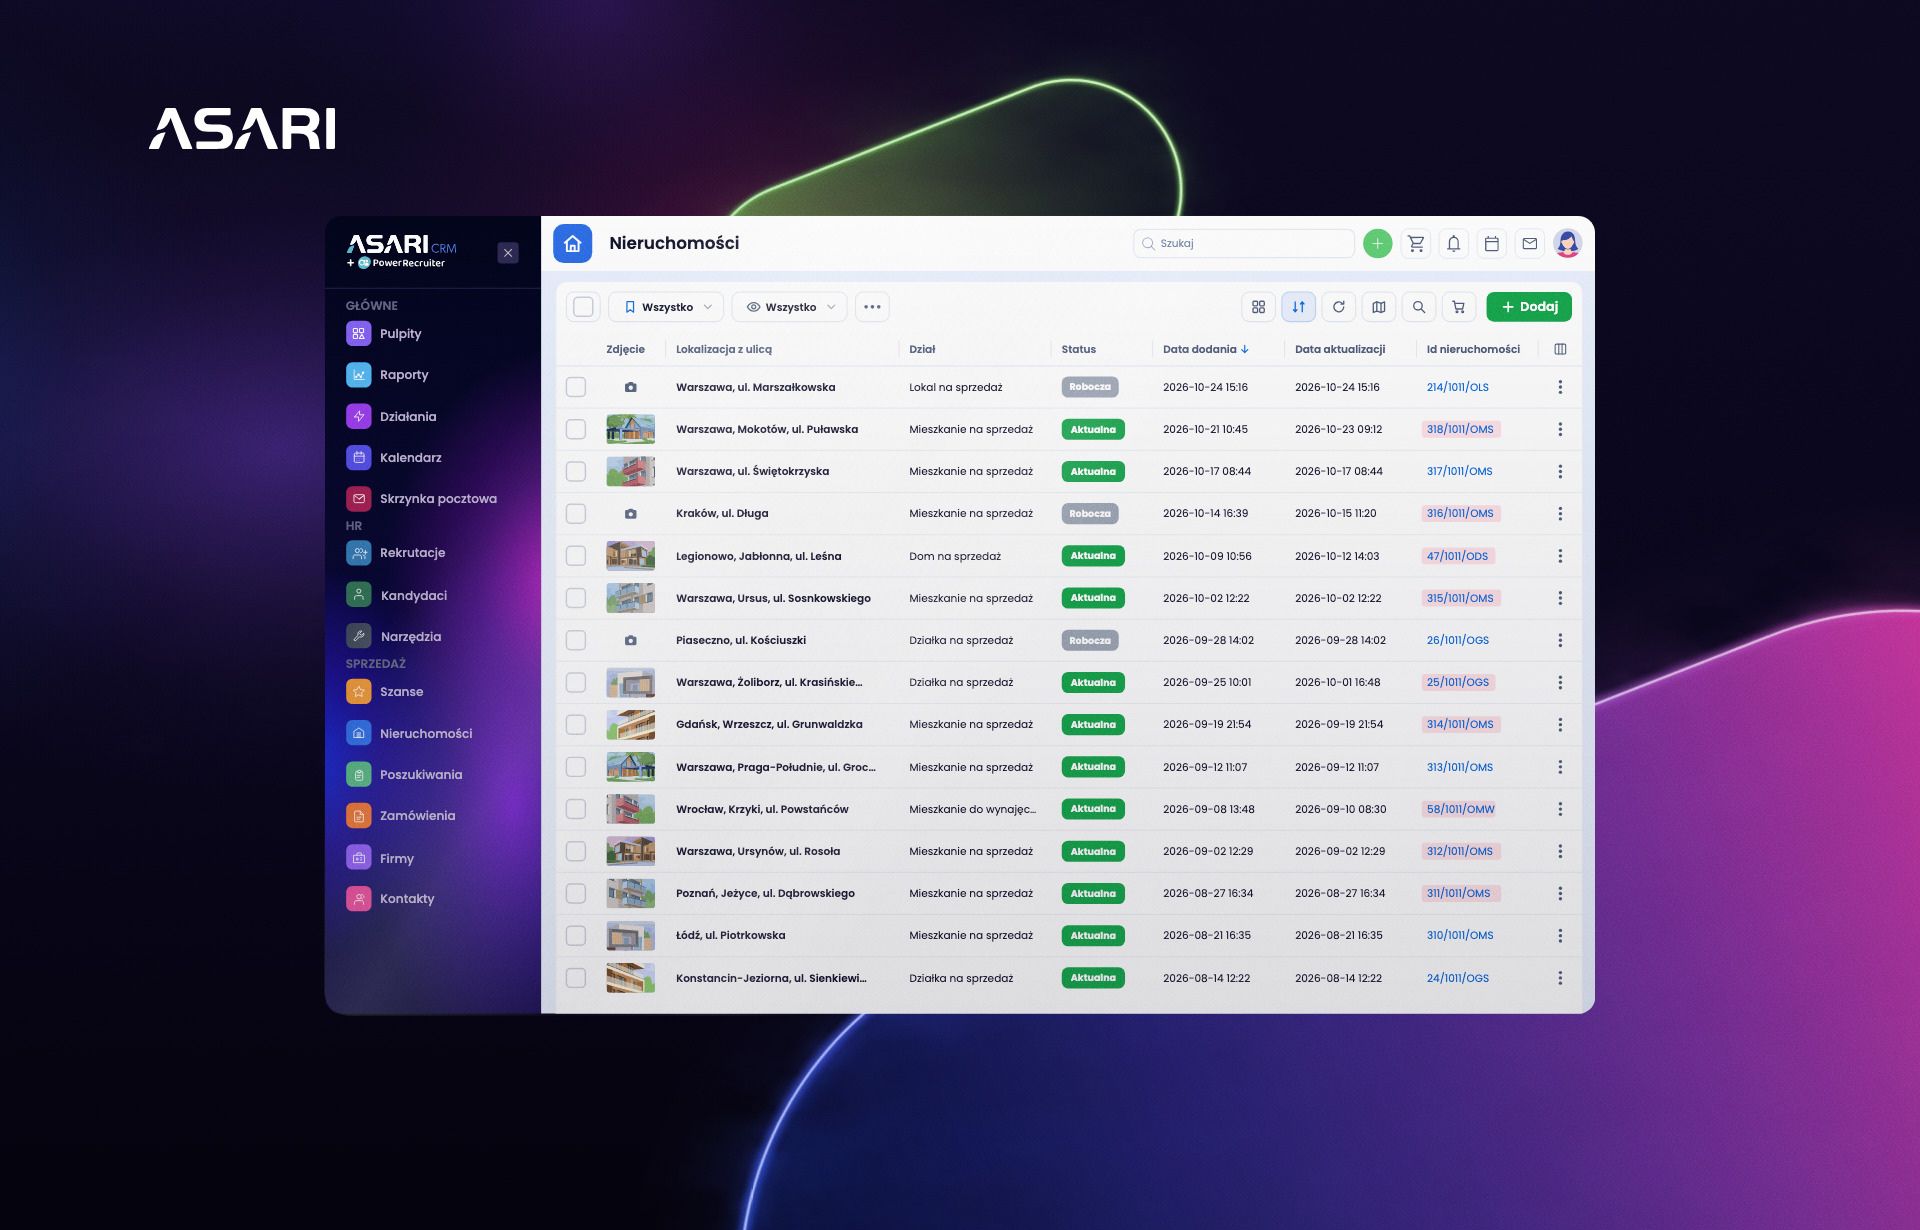Viewport: 1920px width, 1230px height.
Task: Open the user avatar profile
Action: click(1568, 243)
